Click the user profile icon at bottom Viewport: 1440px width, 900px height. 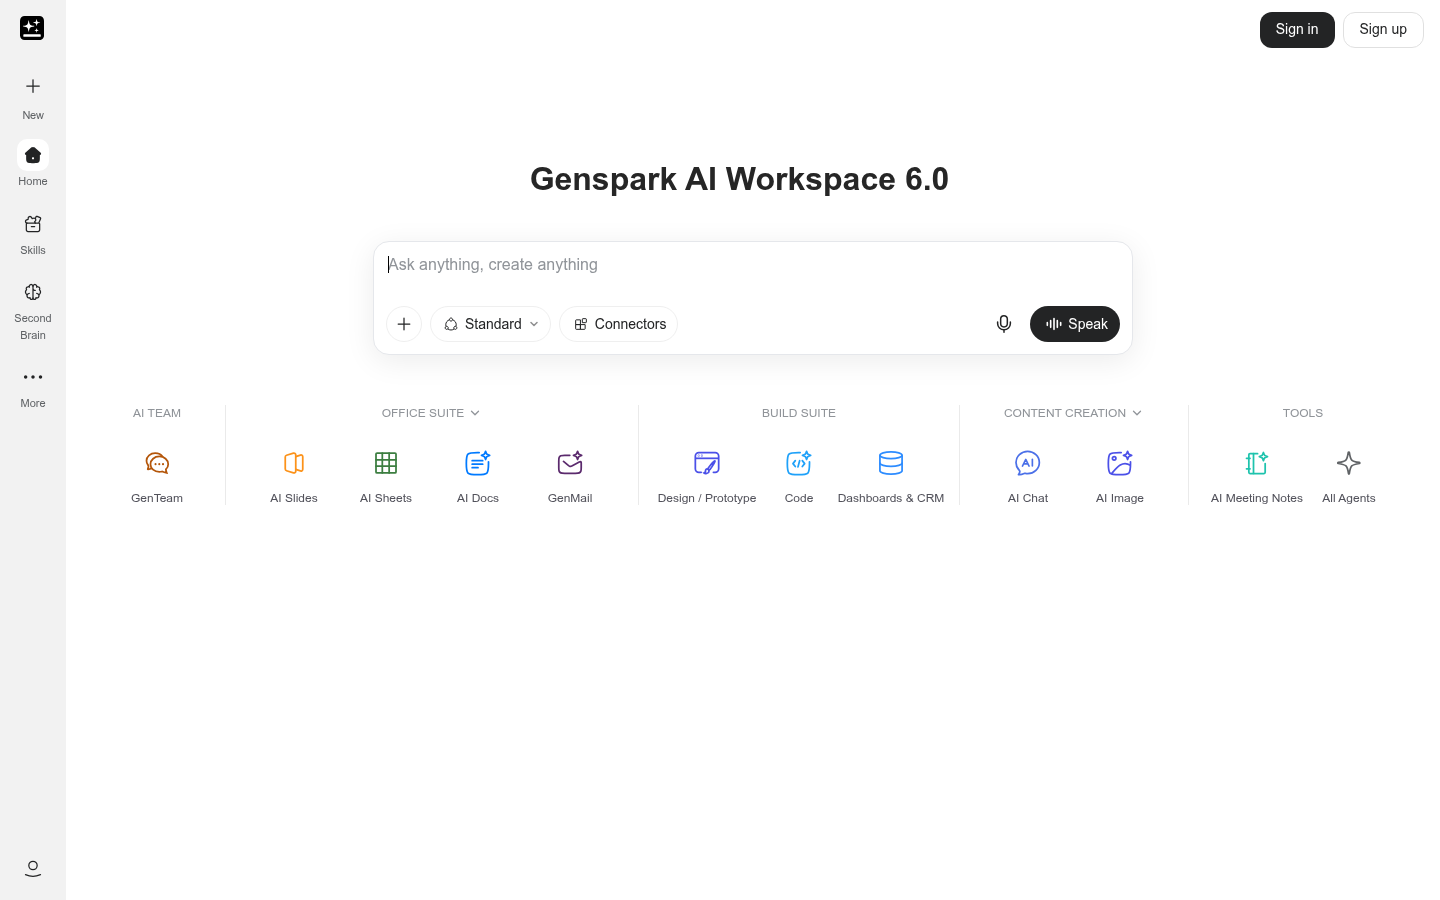pyautogui.click(x=33, y=868)
